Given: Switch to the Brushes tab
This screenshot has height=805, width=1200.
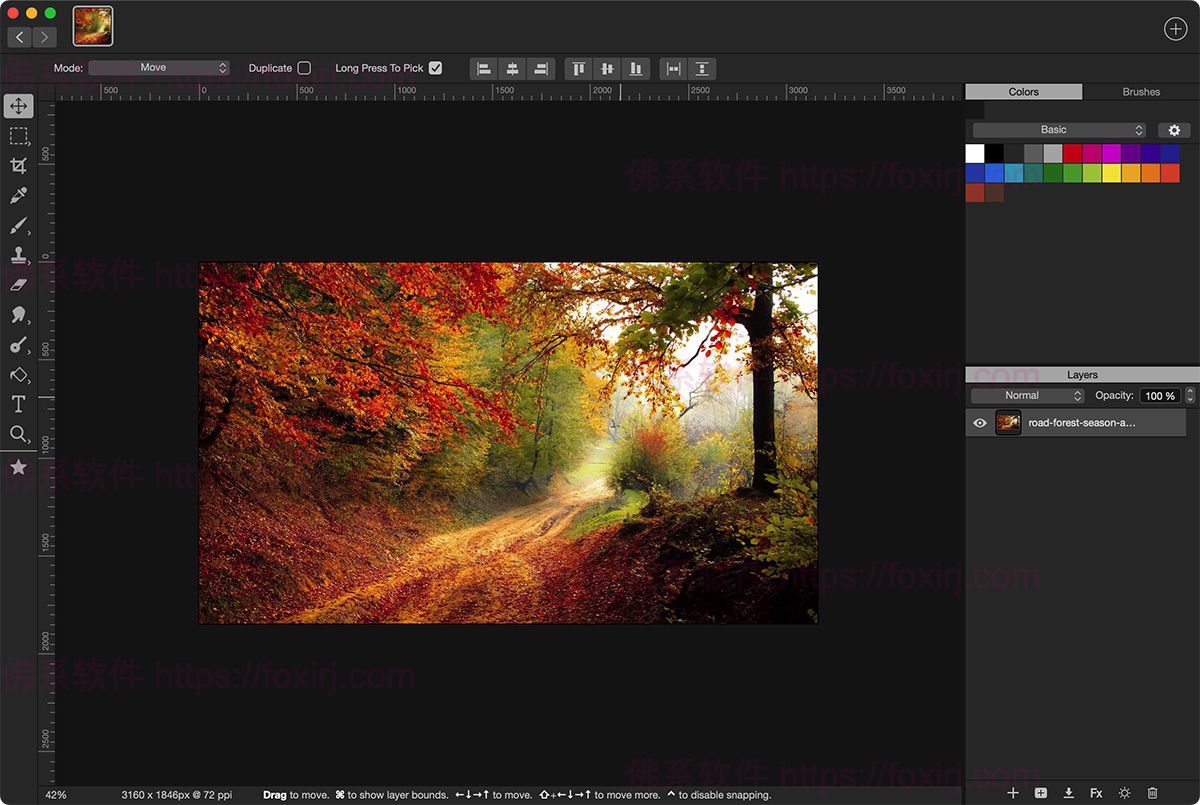Looking at the screenshot, I should coord(1139,91).
